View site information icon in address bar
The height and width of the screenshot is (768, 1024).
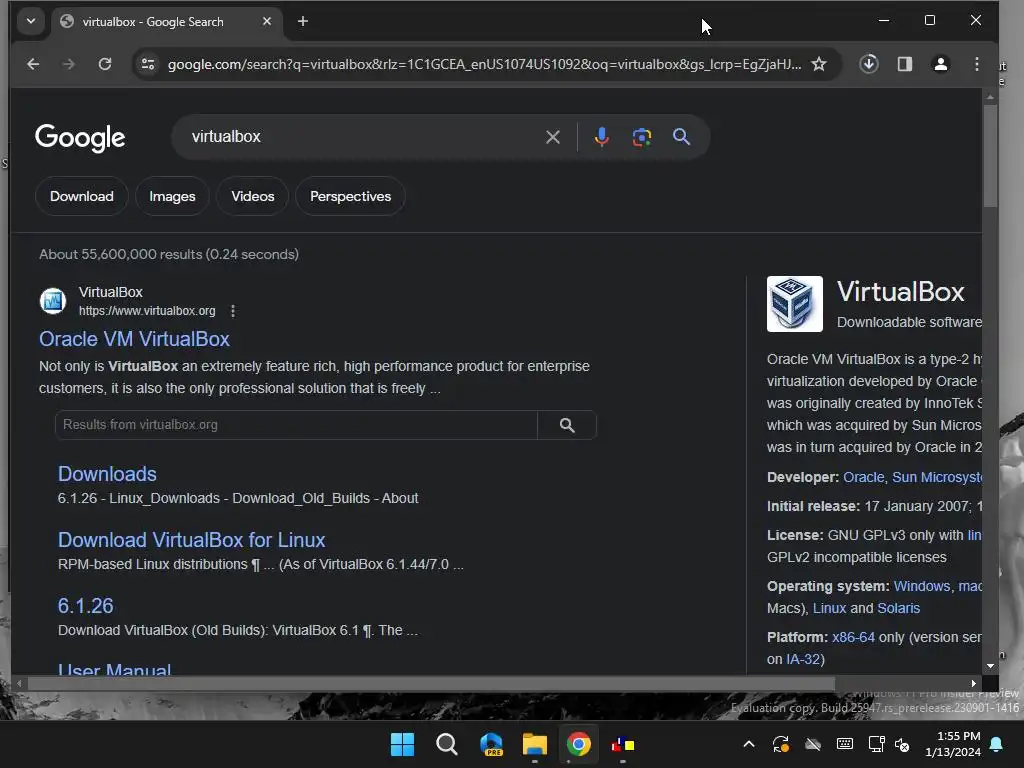[148, 64]
